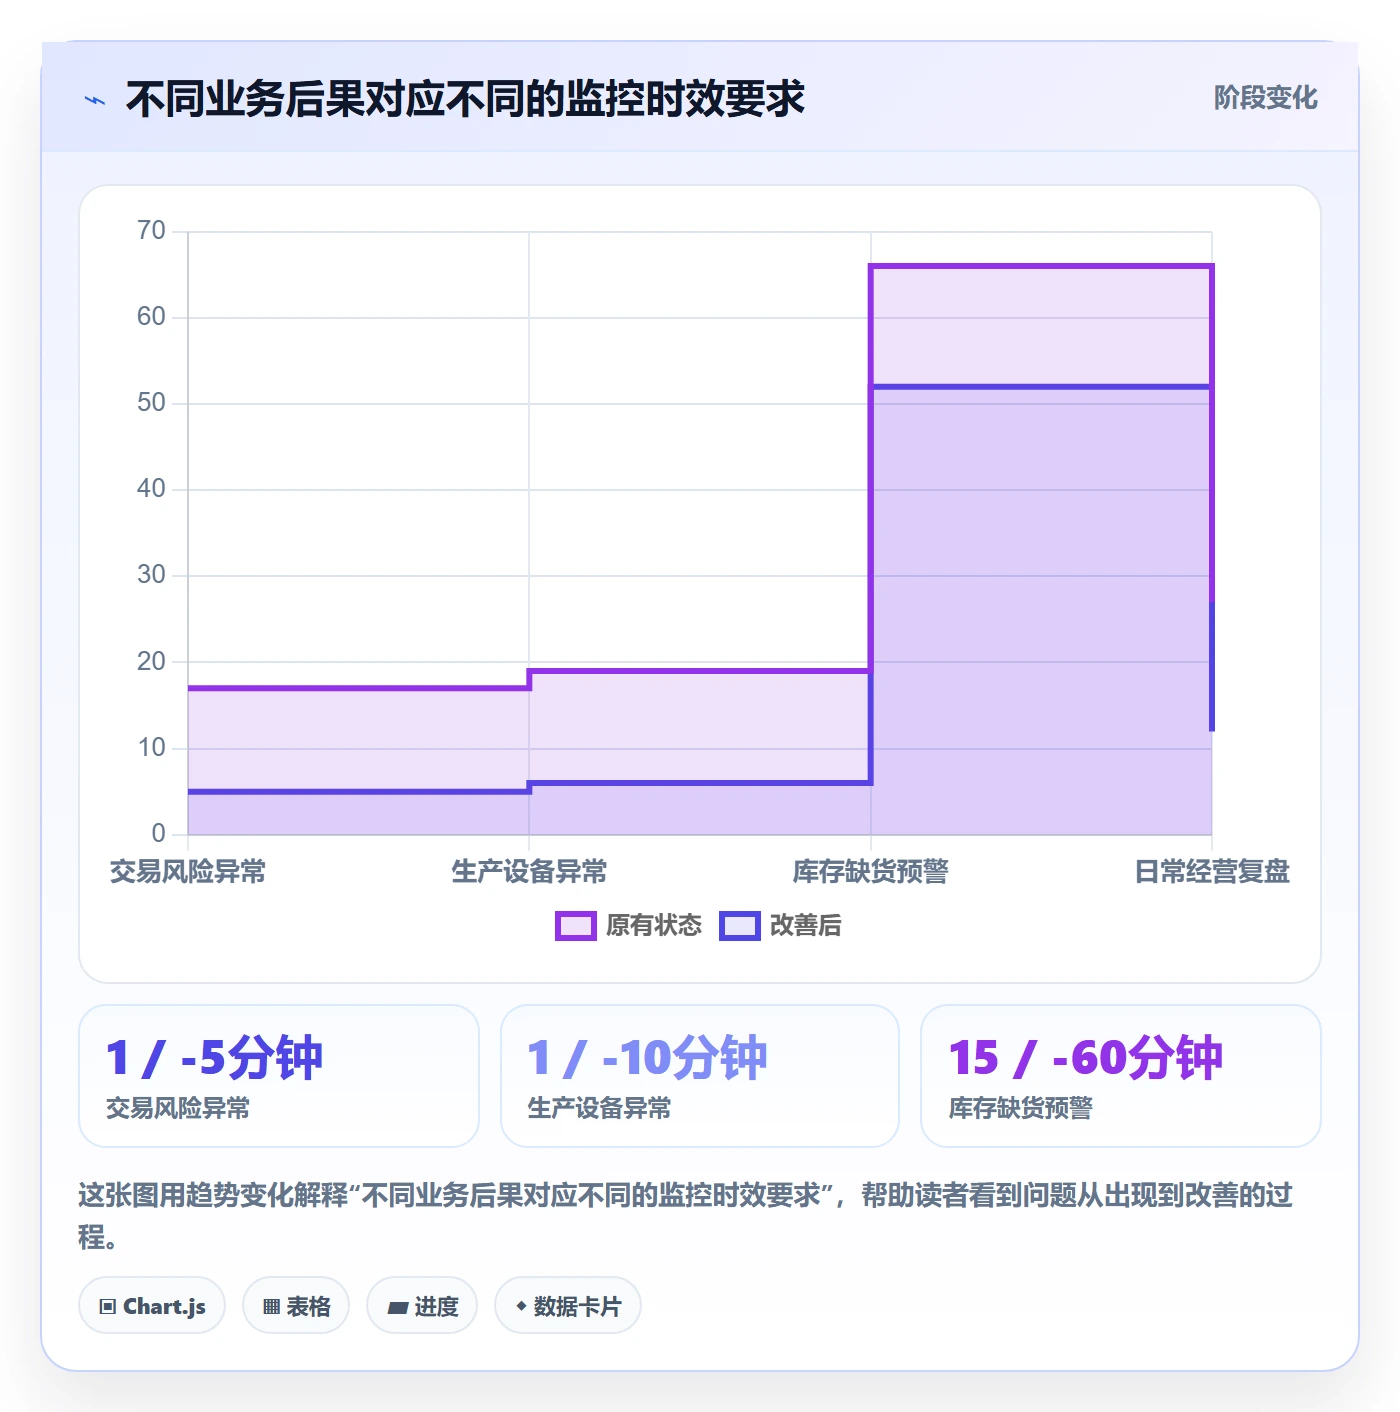1400x1412 pixels.
Task: Click the 70 y-axis tick label
Action: [151, 231]
